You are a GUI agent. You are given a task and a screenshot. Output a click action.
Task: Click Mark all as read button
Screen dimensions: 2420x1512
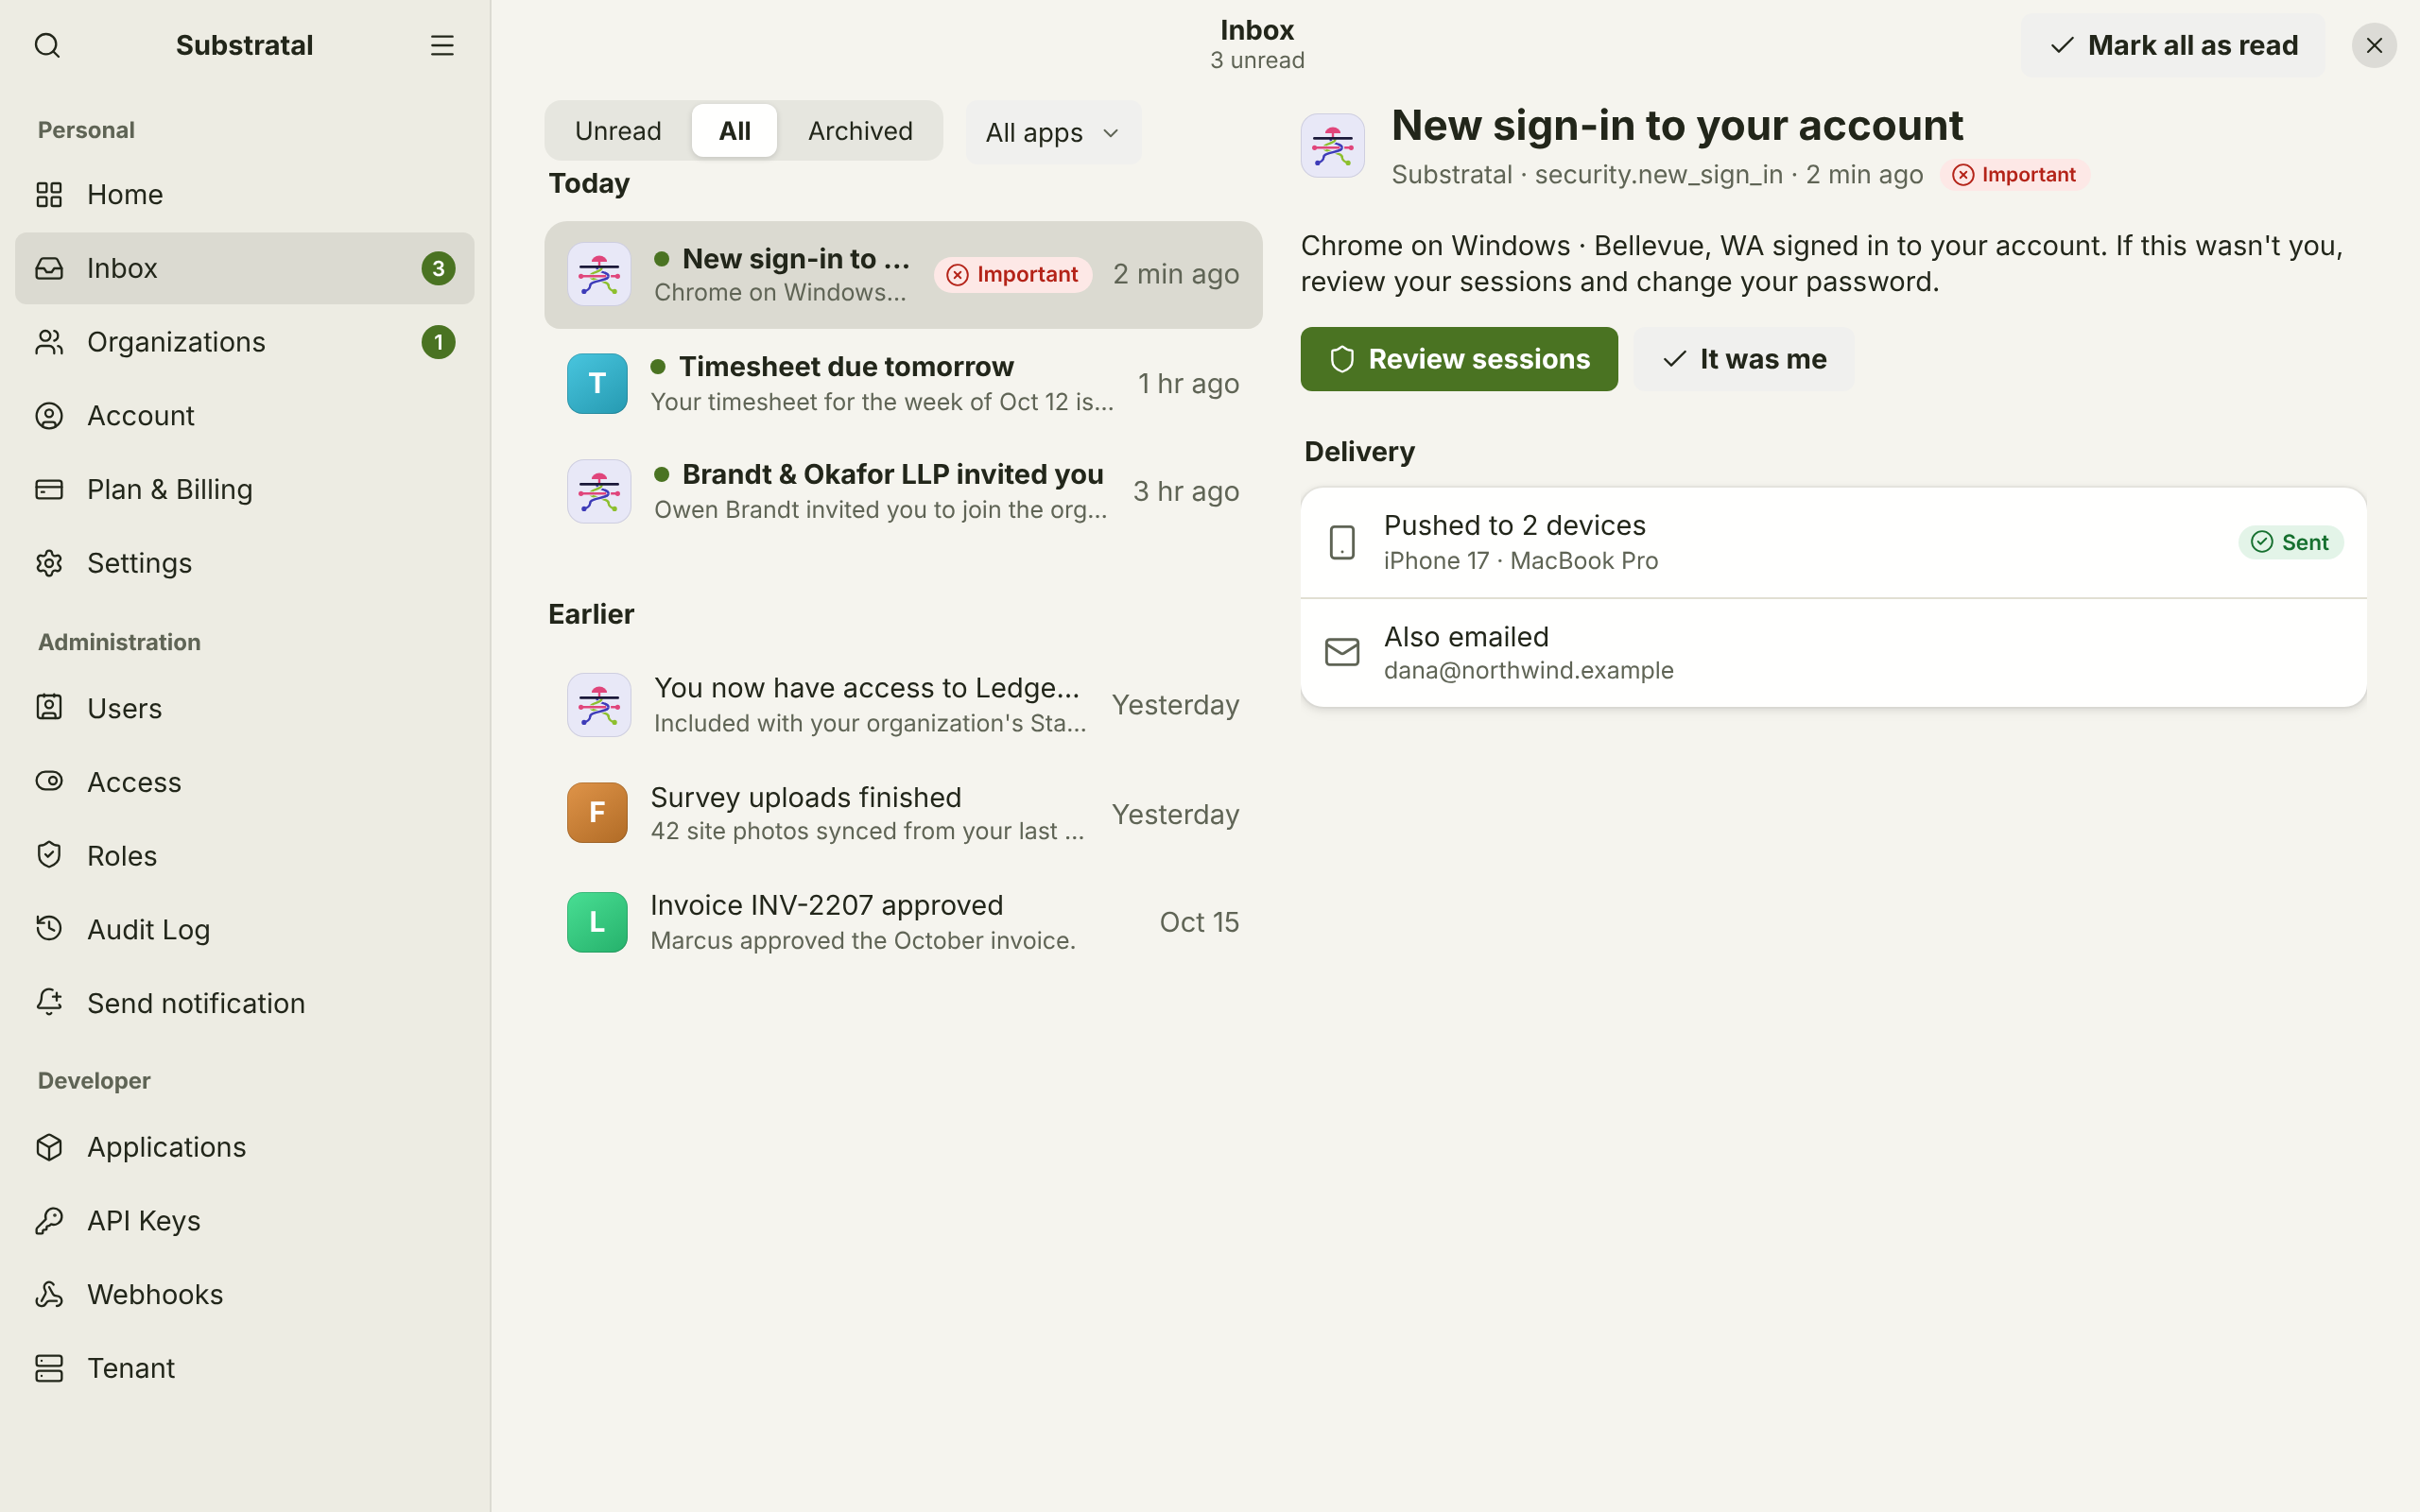2173,45
